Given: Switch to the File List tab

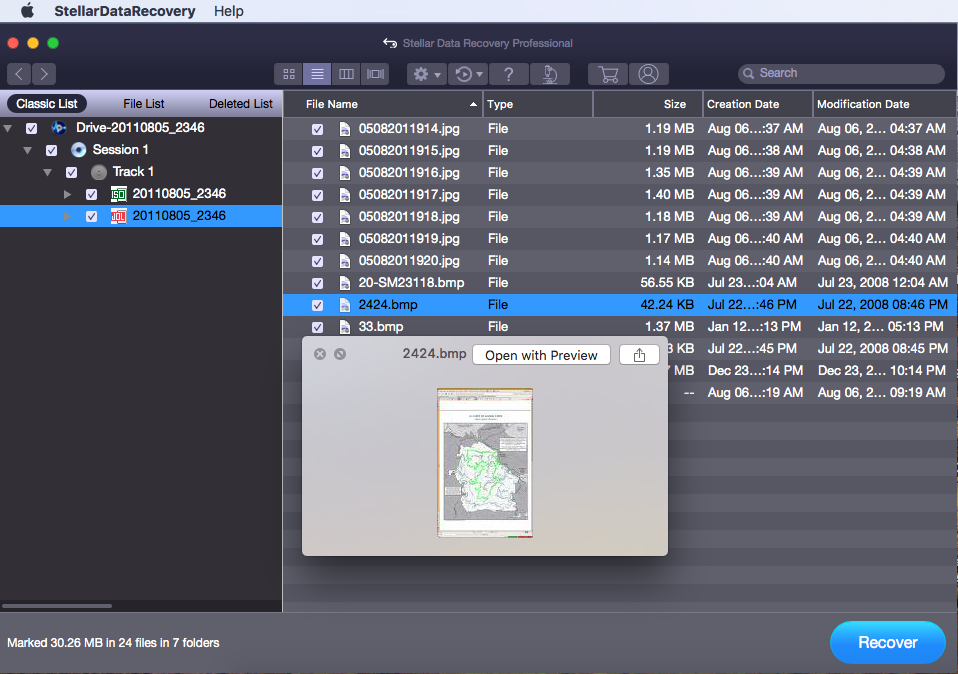Looking at the screenshot, I should pos(144,103).
